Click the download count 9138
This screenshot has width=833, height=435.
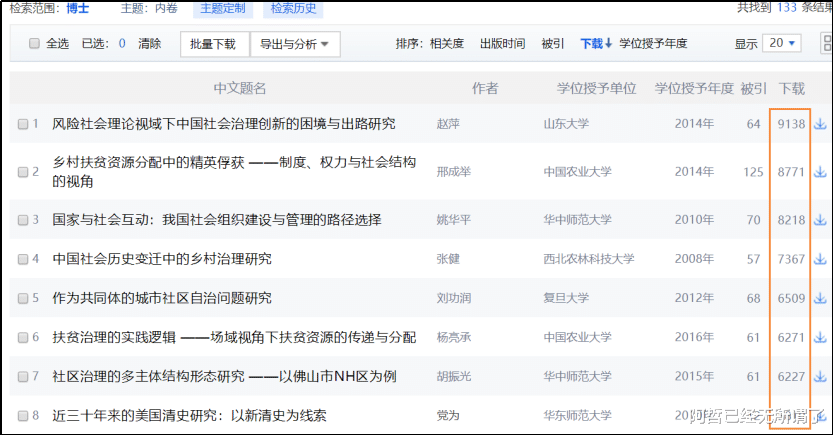792,124
